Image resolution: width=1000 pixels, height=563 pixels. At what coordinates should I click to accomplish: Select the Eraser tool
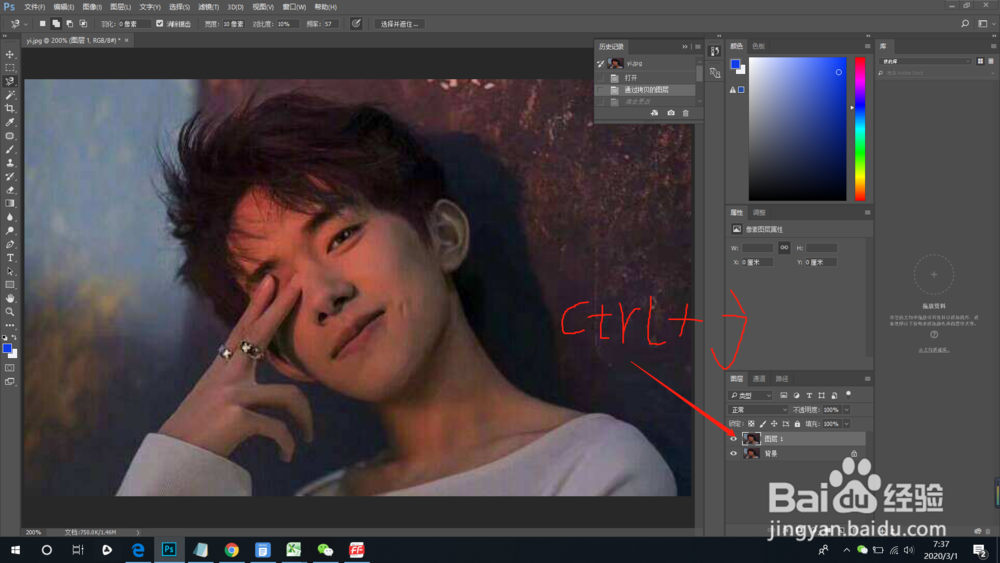(x=10, y=190)
